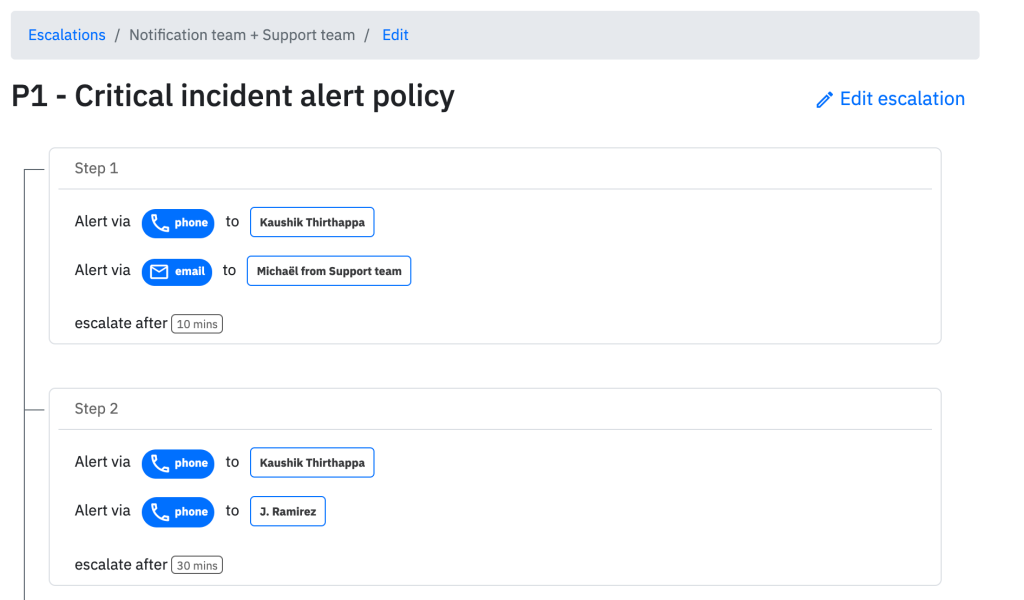Viewport: 1024px width, 600px height.
Task: Select Notification team + Support team breadcrumb
Action: [242, 35]
